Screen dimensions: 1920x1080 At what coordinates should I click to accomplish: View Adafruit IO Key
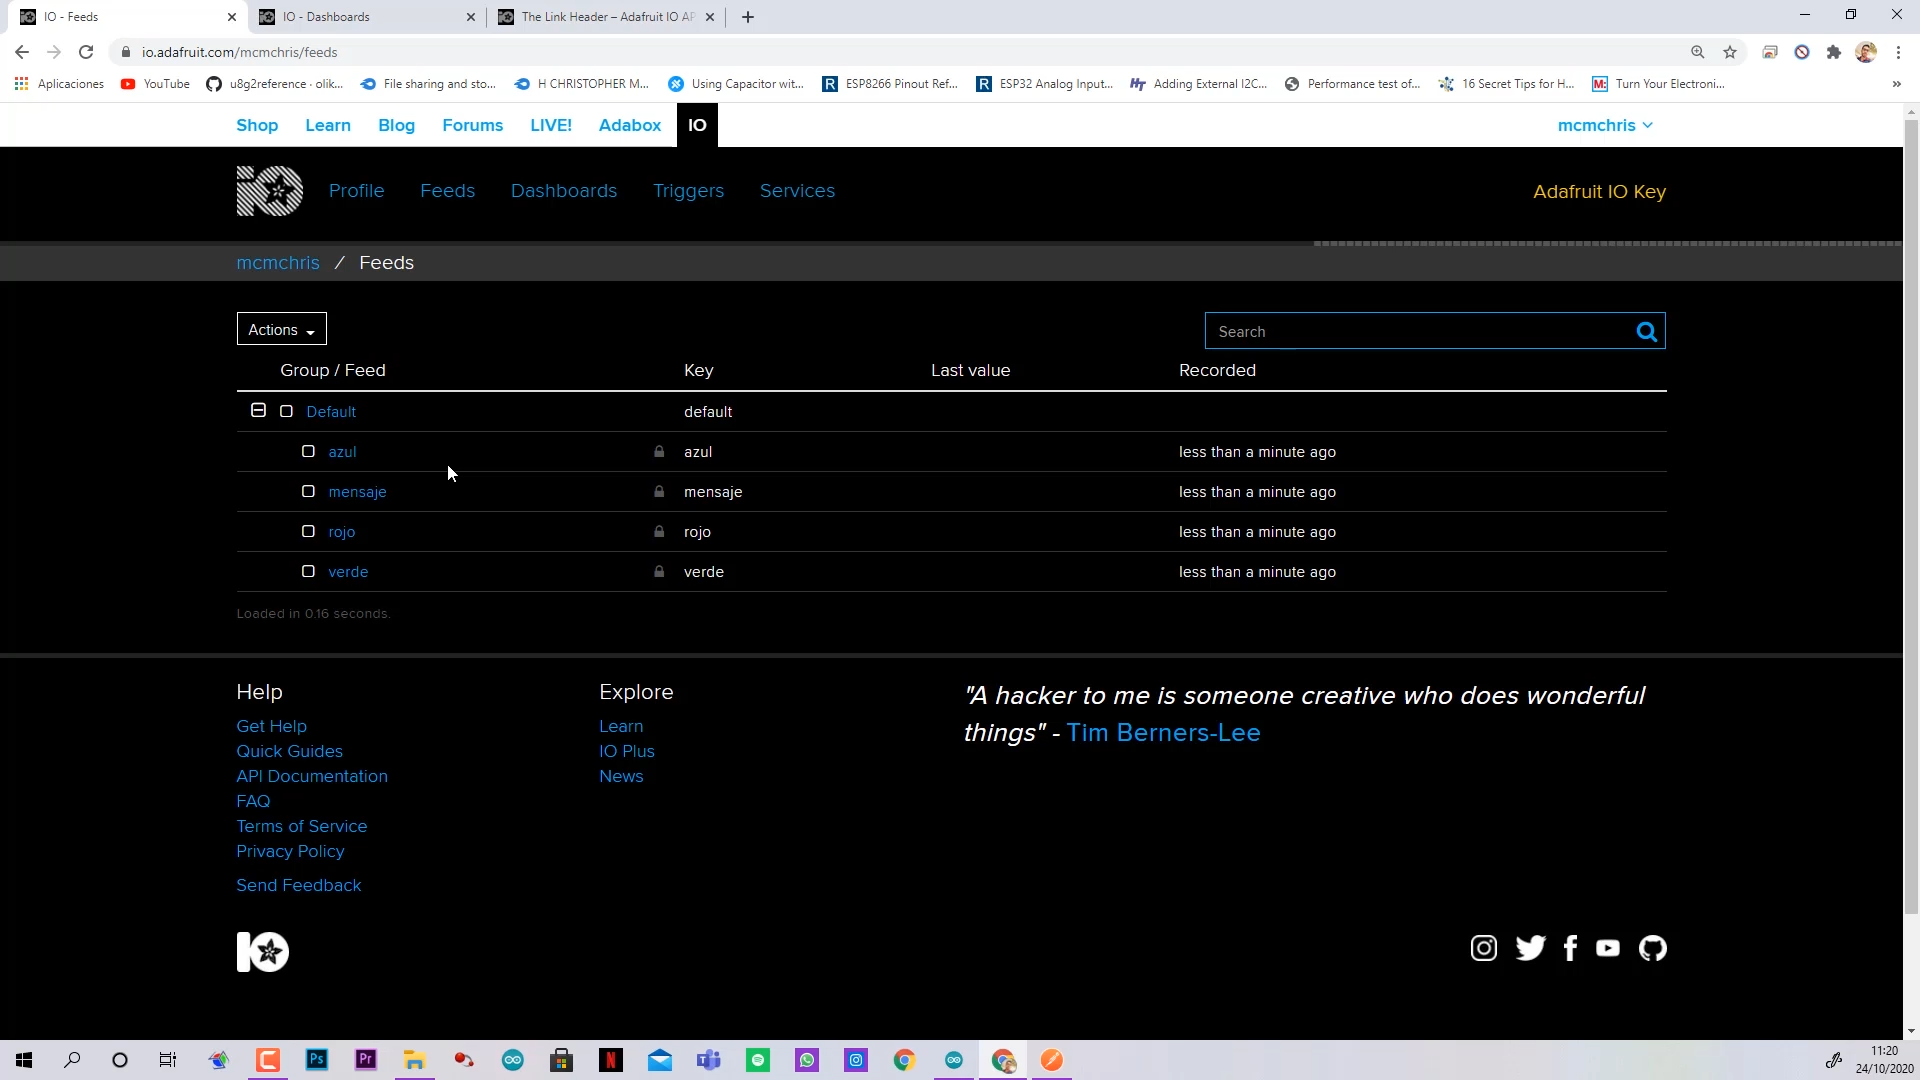(x=1599, y=192)
